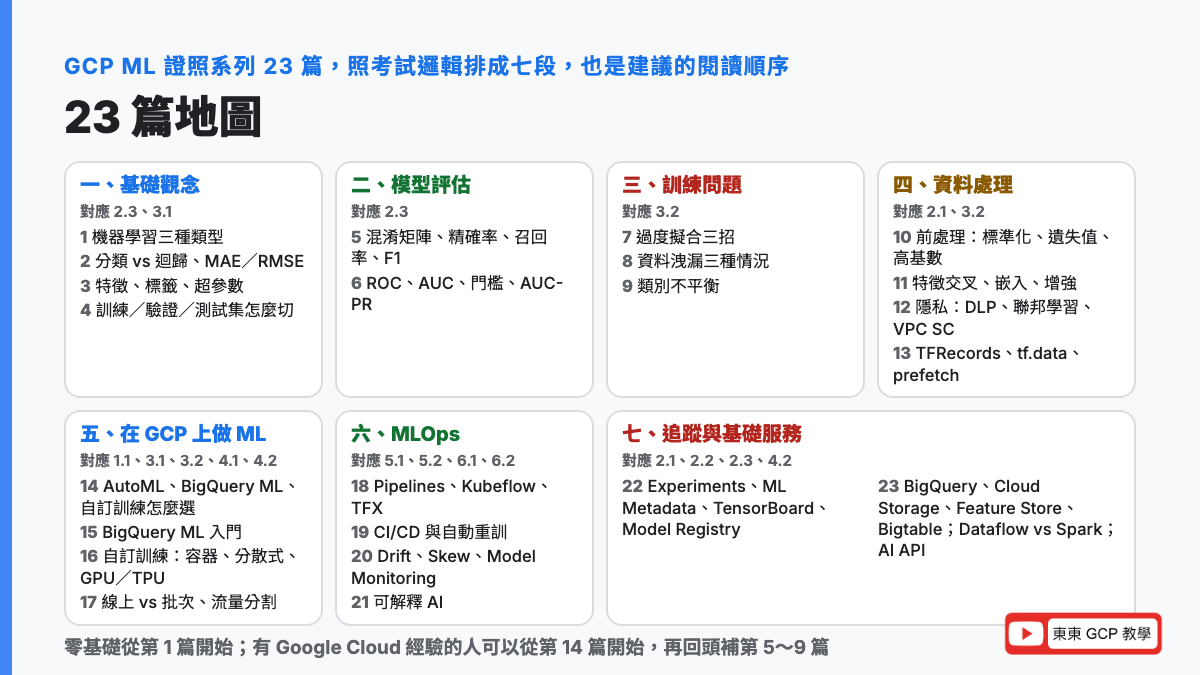Click item 4 訓練／驗證／測試集怎麼切
Image resolution: width=1200 pixels, height=675 pixels.
pos(187,309)
